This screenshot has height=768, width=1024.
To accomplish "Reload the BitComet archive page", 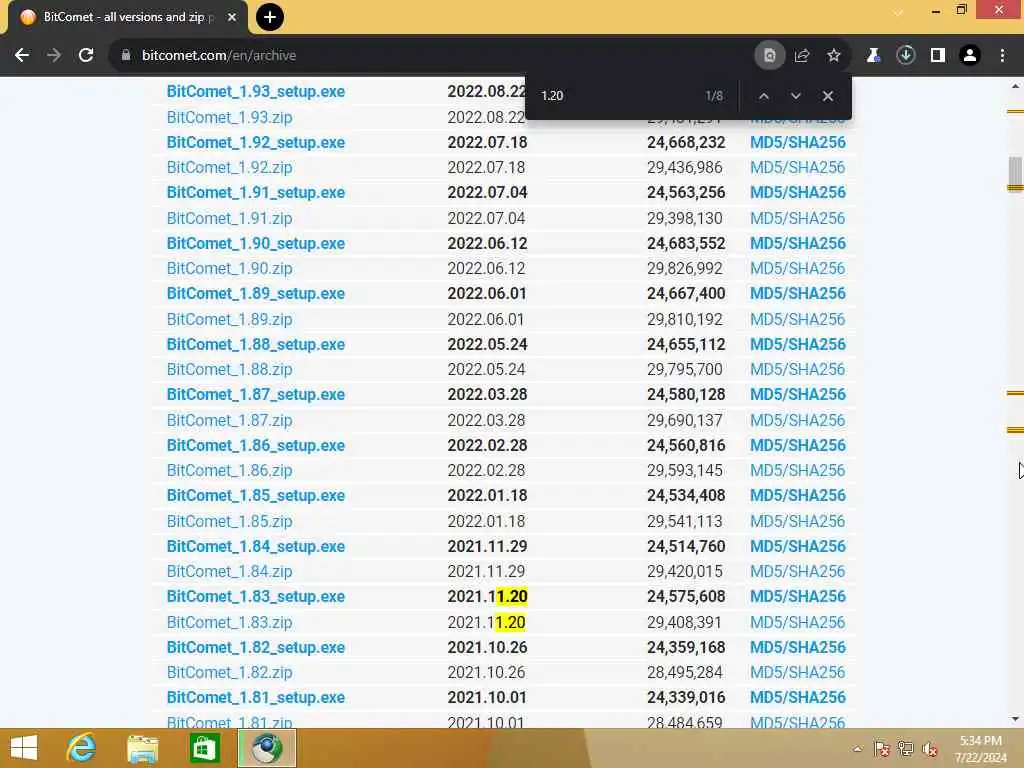I will pyautogui.click(x=86, y=56).
